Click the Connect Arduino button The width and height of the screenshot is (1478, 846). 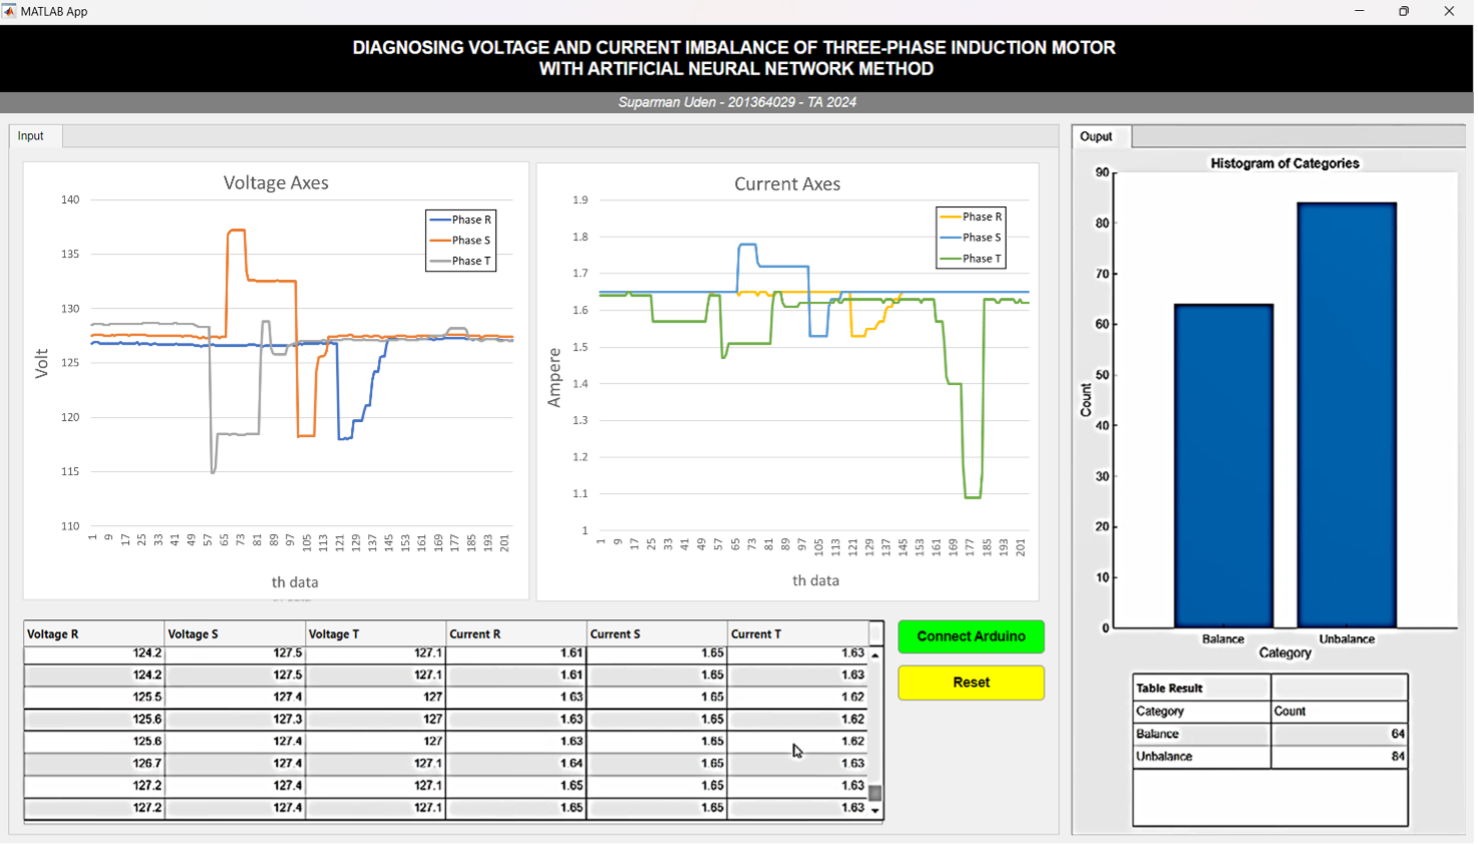[973, 638]
